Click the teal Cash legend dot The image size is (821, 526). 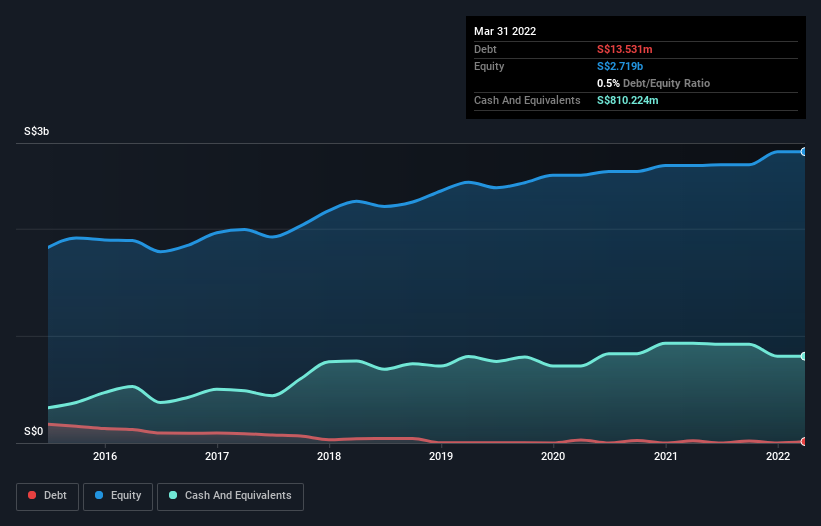point(173,495)
